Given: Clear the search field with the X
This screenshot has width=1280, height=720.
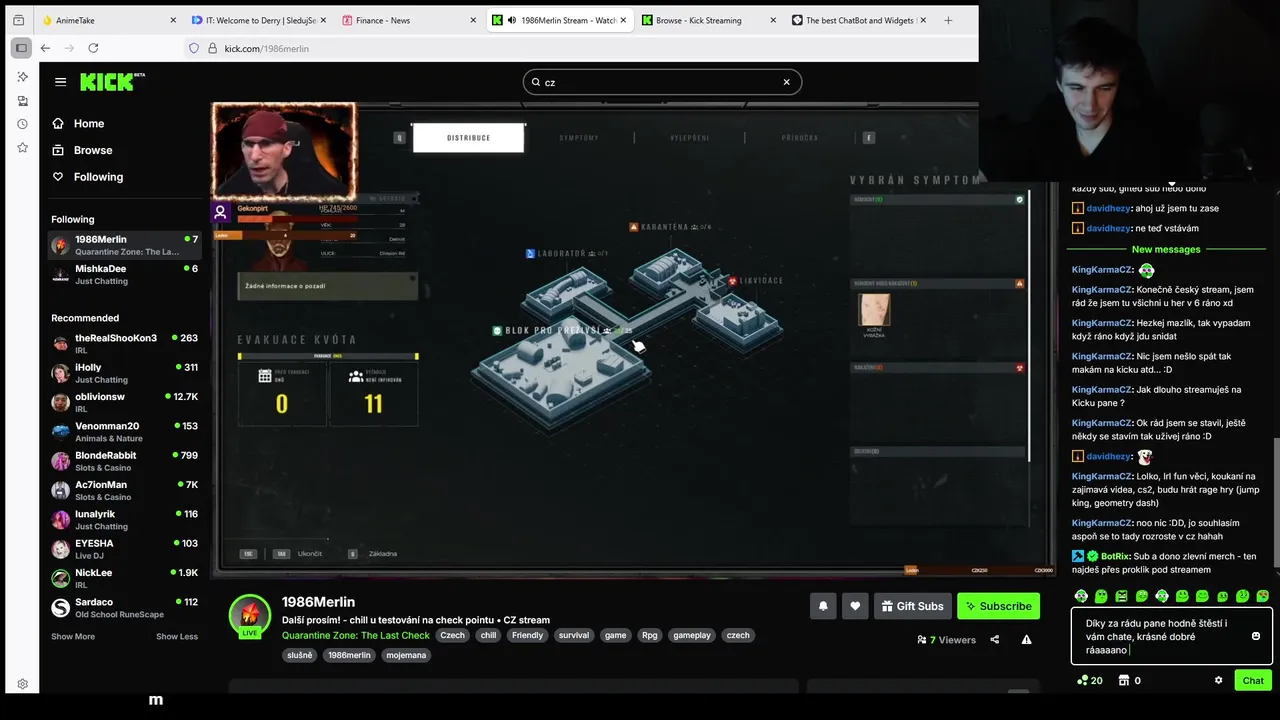Looking at the screenshot, I should pyautogui.click(x=786, y=82).
